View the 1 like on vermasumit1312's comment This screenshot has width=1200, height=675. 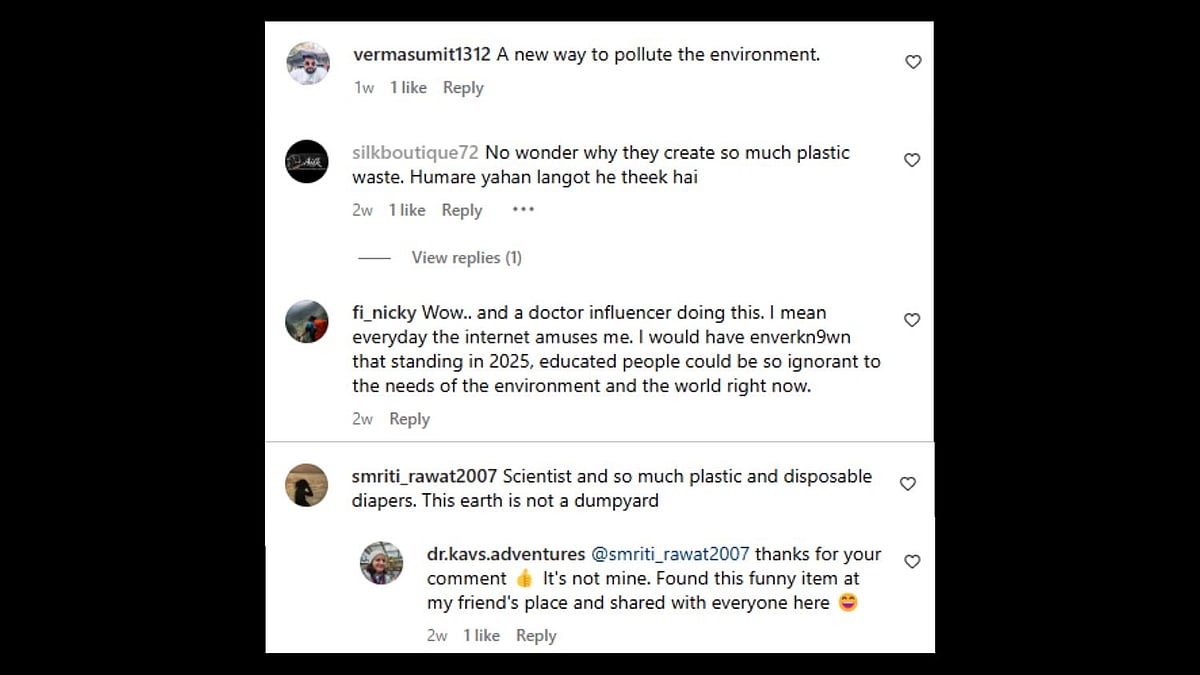(x=408, y=88)
